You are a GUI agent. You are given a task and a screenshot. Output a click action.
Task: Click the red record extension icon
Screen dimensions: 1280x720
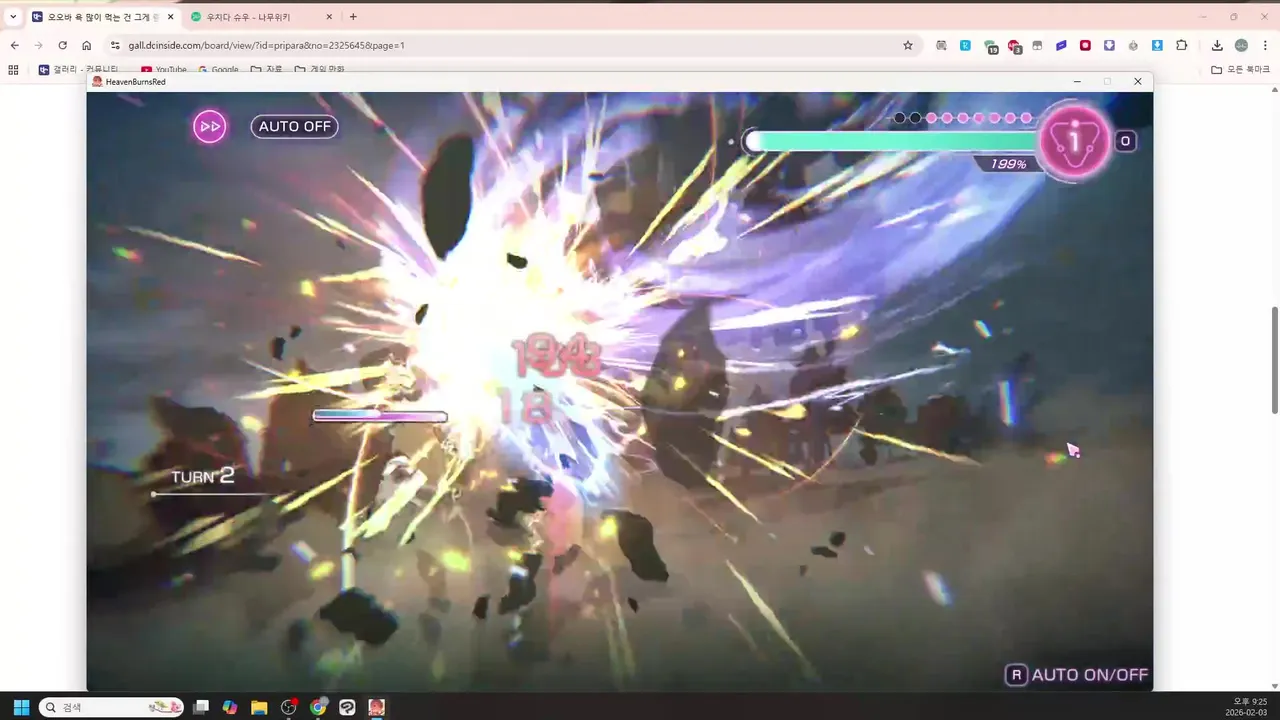click(x=1085, y=45)
